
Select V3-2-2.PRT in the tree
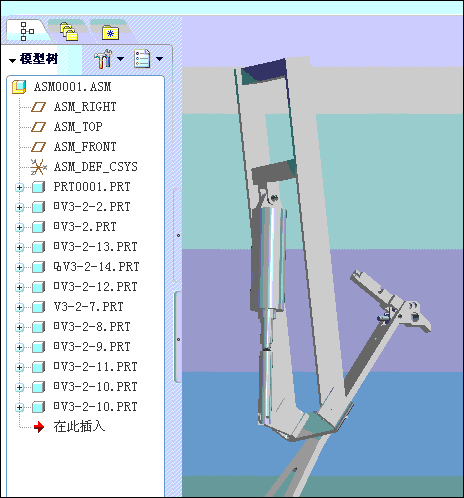coord(92,207)
